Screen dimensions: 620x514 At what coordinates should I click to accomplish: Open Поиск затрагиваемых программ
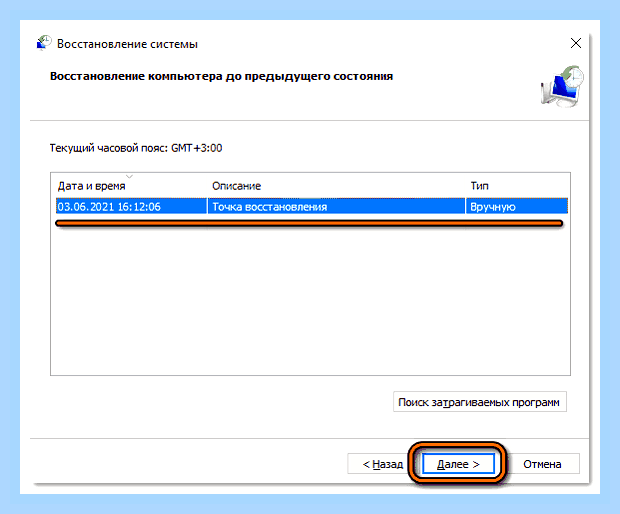coord(480,402)
